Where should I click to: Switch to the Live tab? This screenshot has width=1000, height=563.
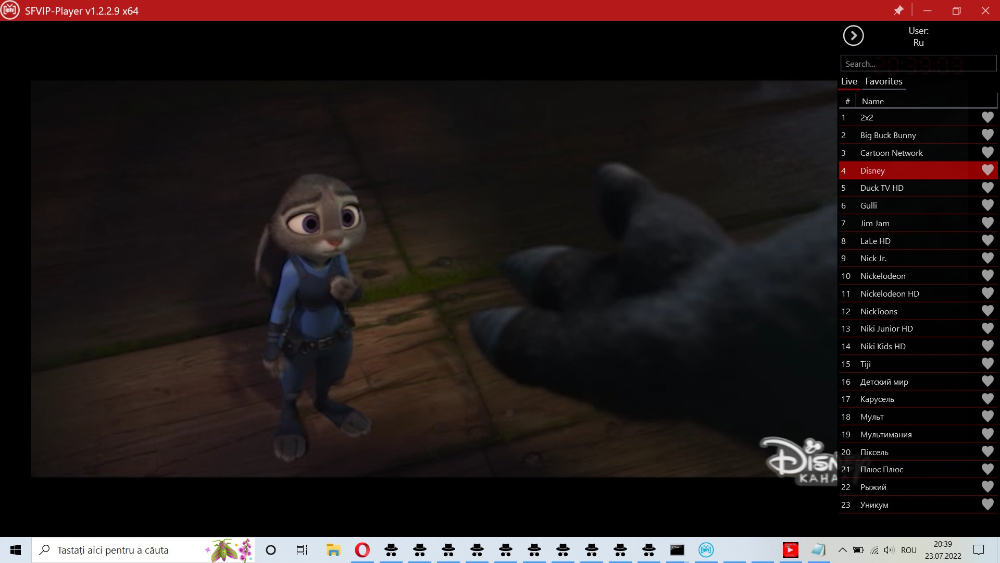click(849, 82)
